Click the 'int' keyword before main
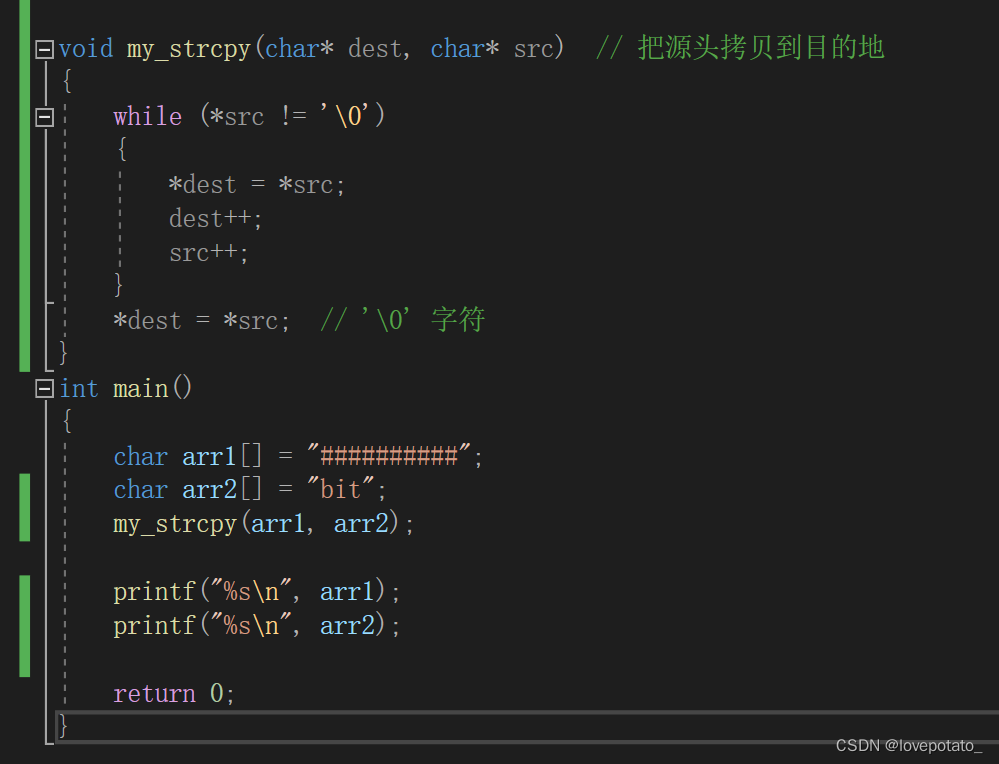Image resolution: width=999 pixels, height=764 pixels. 79,389
